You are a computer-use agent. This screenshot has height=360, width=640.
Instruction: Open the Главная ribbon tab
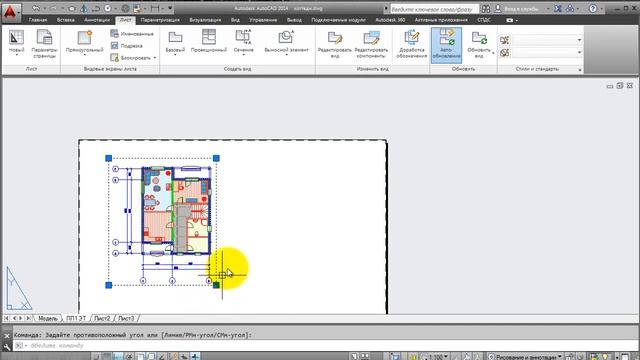pos(38,20)
